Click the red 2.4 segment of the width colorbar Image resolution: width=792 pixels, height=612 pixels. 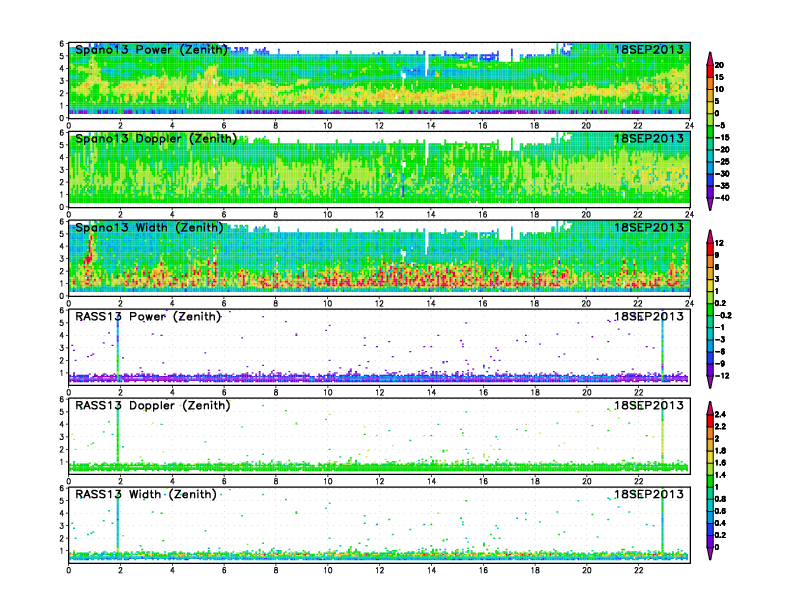[x=710, y=420]
